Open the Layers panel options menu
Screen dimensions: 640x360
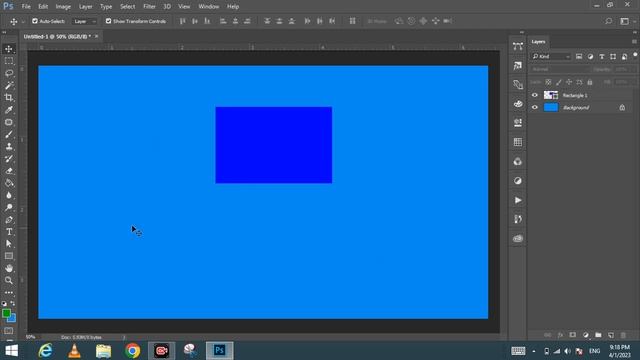click(x=634, y=42)
